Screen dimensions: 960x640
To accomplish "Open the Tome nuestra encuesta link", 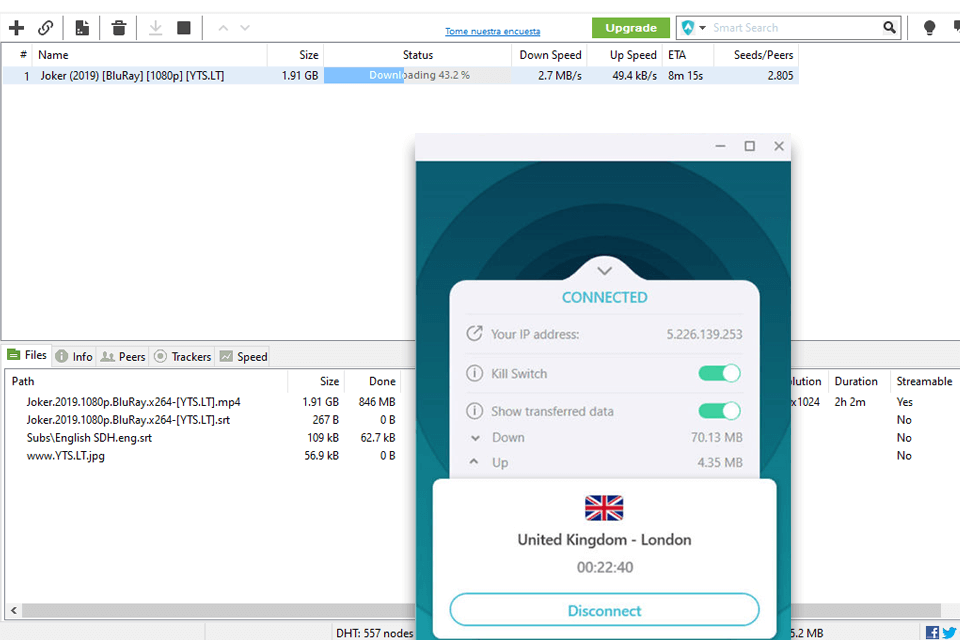I will 492,31.
